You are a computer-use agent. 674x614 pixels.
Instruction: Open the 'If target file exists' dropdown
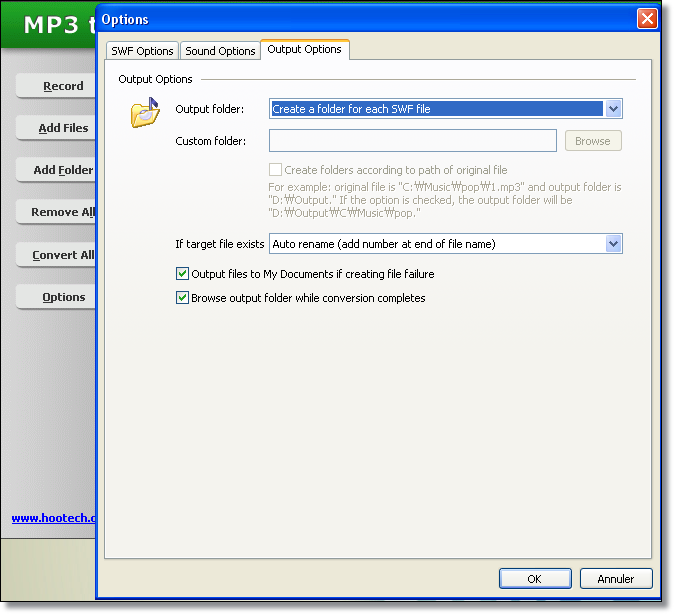coord(613,244)
